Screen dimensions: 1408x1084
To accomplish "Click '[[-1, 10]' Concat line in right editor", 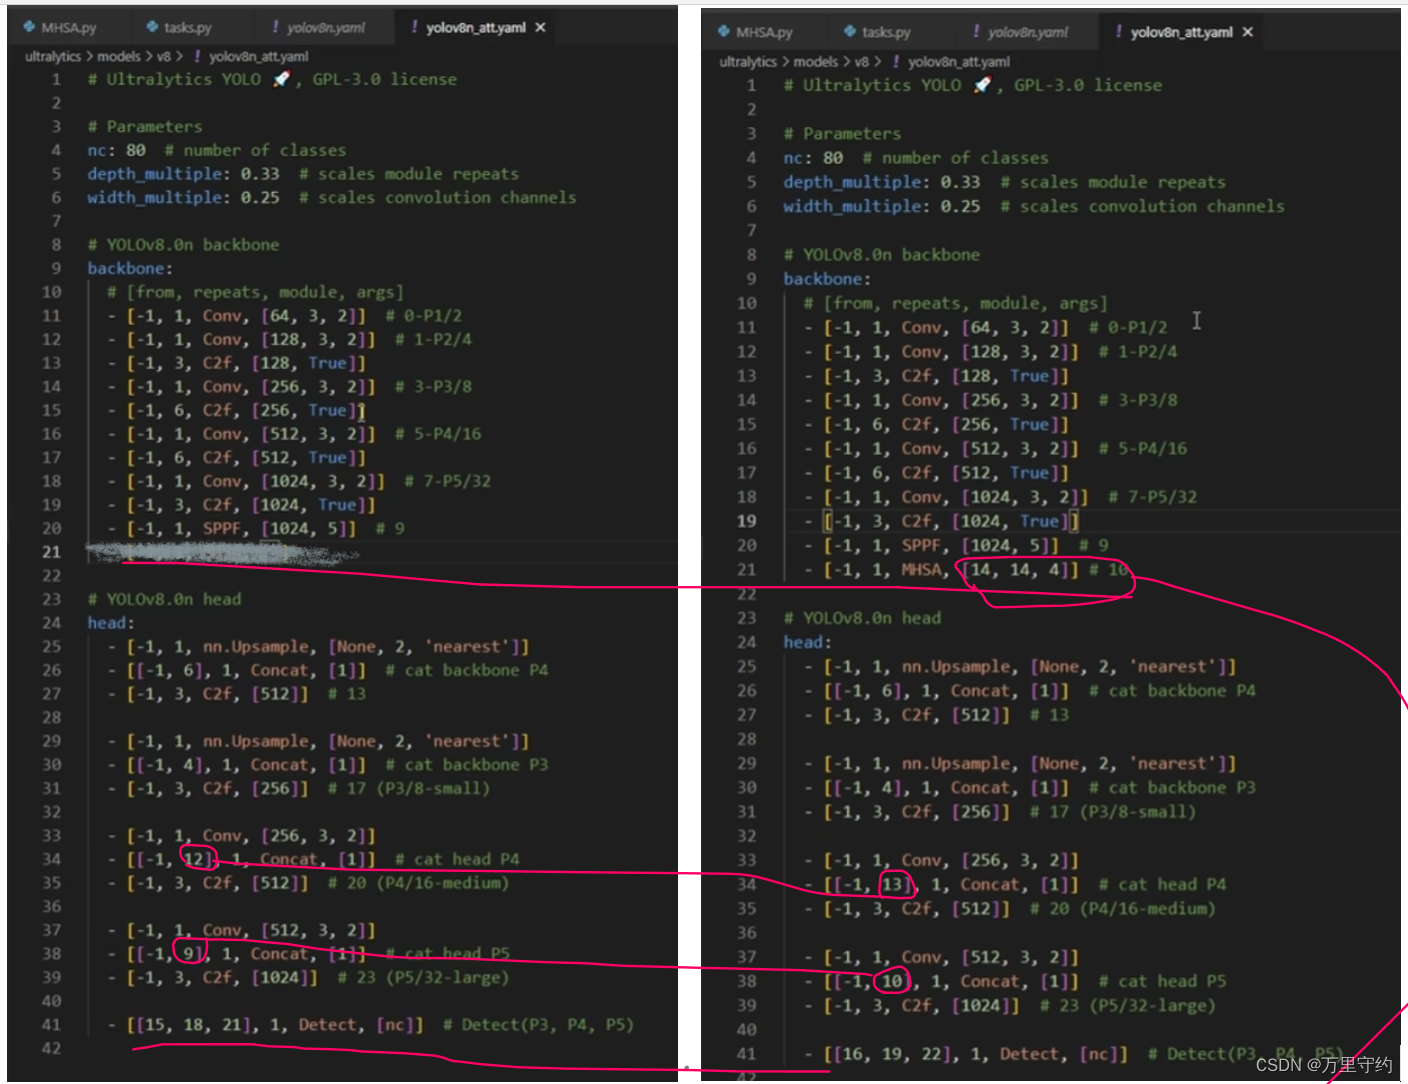I will click(x=1015, y=981).
